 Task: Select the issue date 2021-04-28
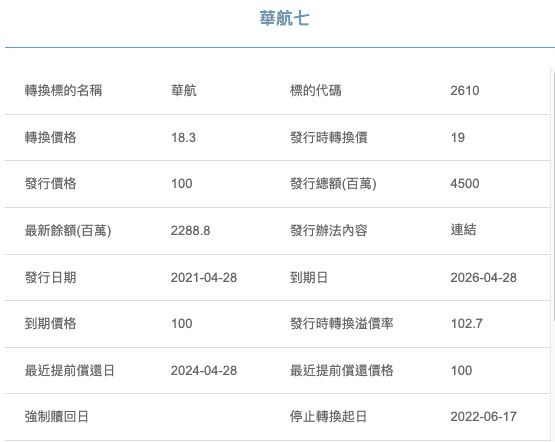point(204,277)
